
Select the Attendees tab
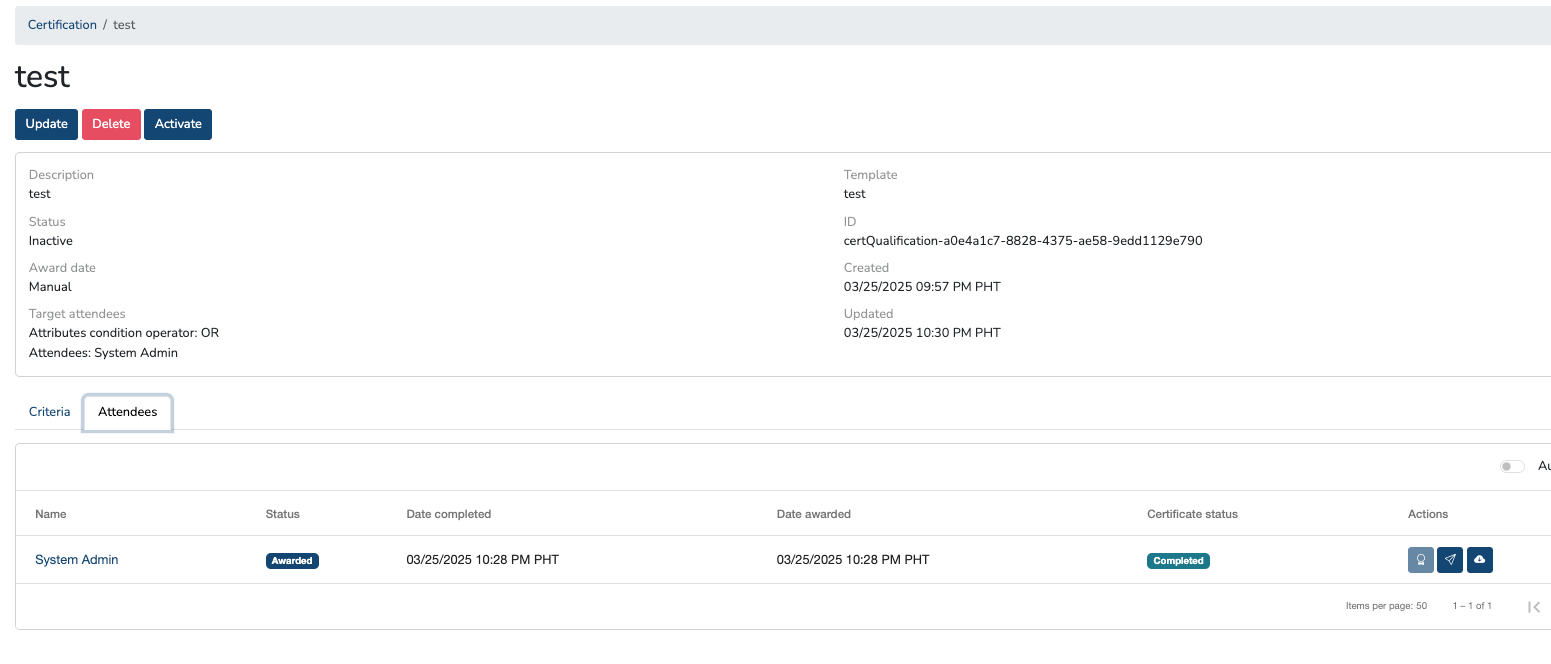[x=127, y=412]
